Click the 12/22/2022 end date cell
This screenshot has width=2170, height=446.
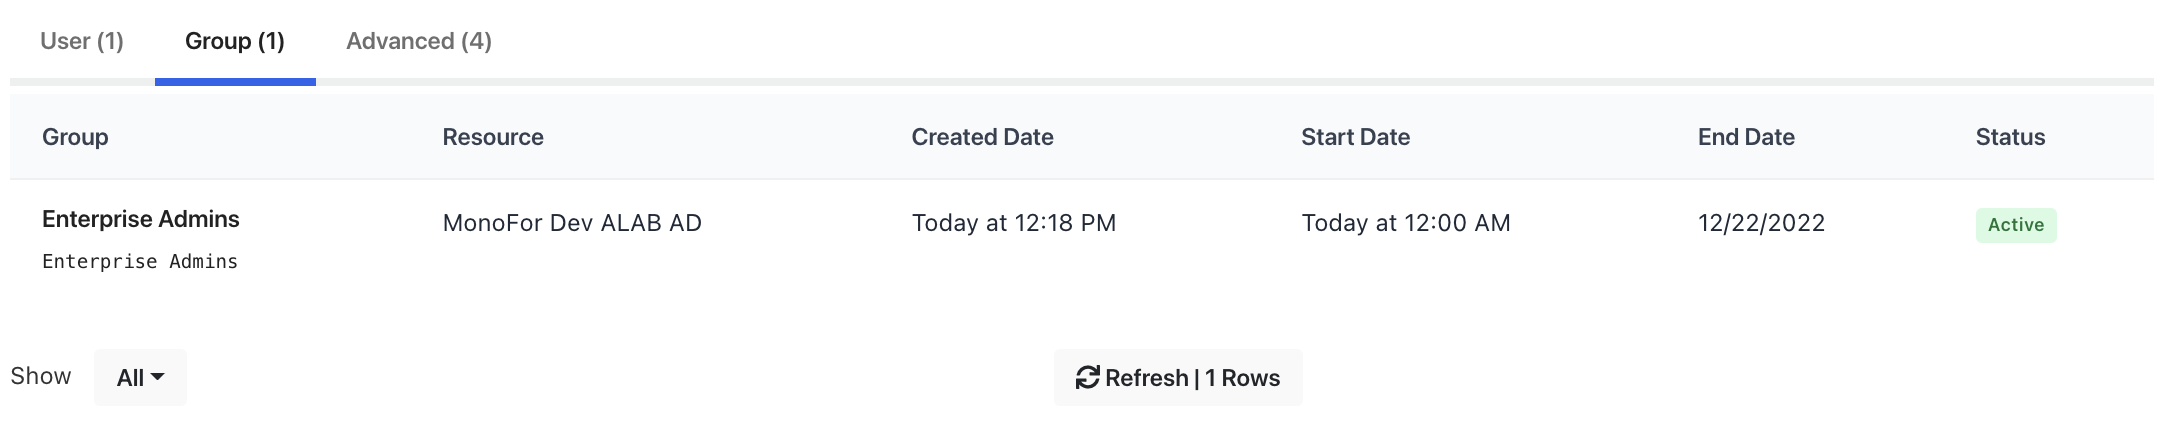click(1761, 223)
